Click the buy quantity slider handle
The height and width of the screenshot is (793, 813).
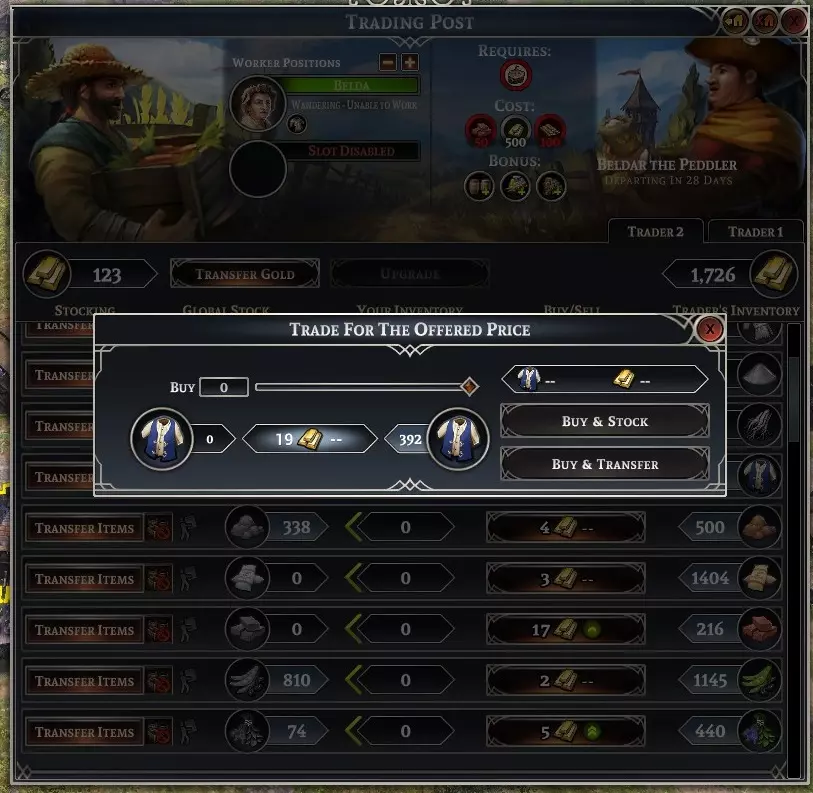(469, 386)
